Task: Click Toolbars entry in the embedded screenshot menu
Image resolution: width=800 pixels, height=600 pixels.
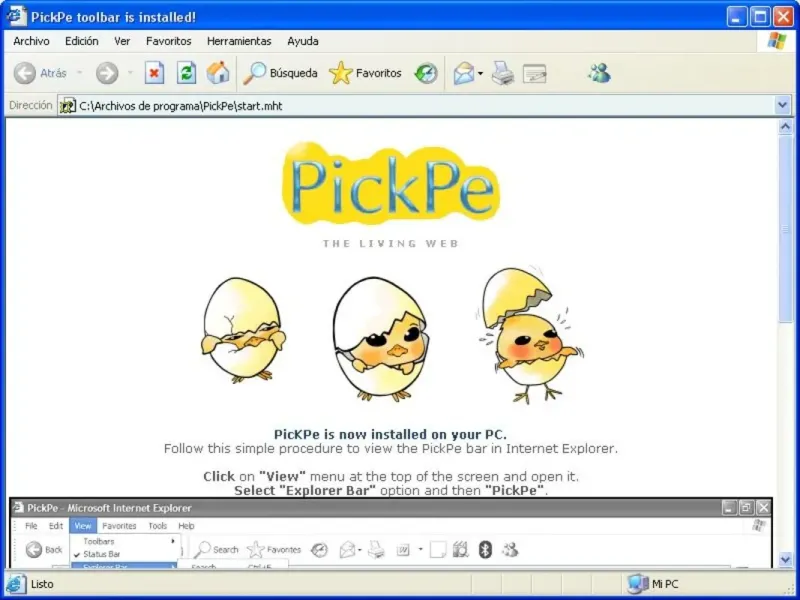Action: click(99, 541)
